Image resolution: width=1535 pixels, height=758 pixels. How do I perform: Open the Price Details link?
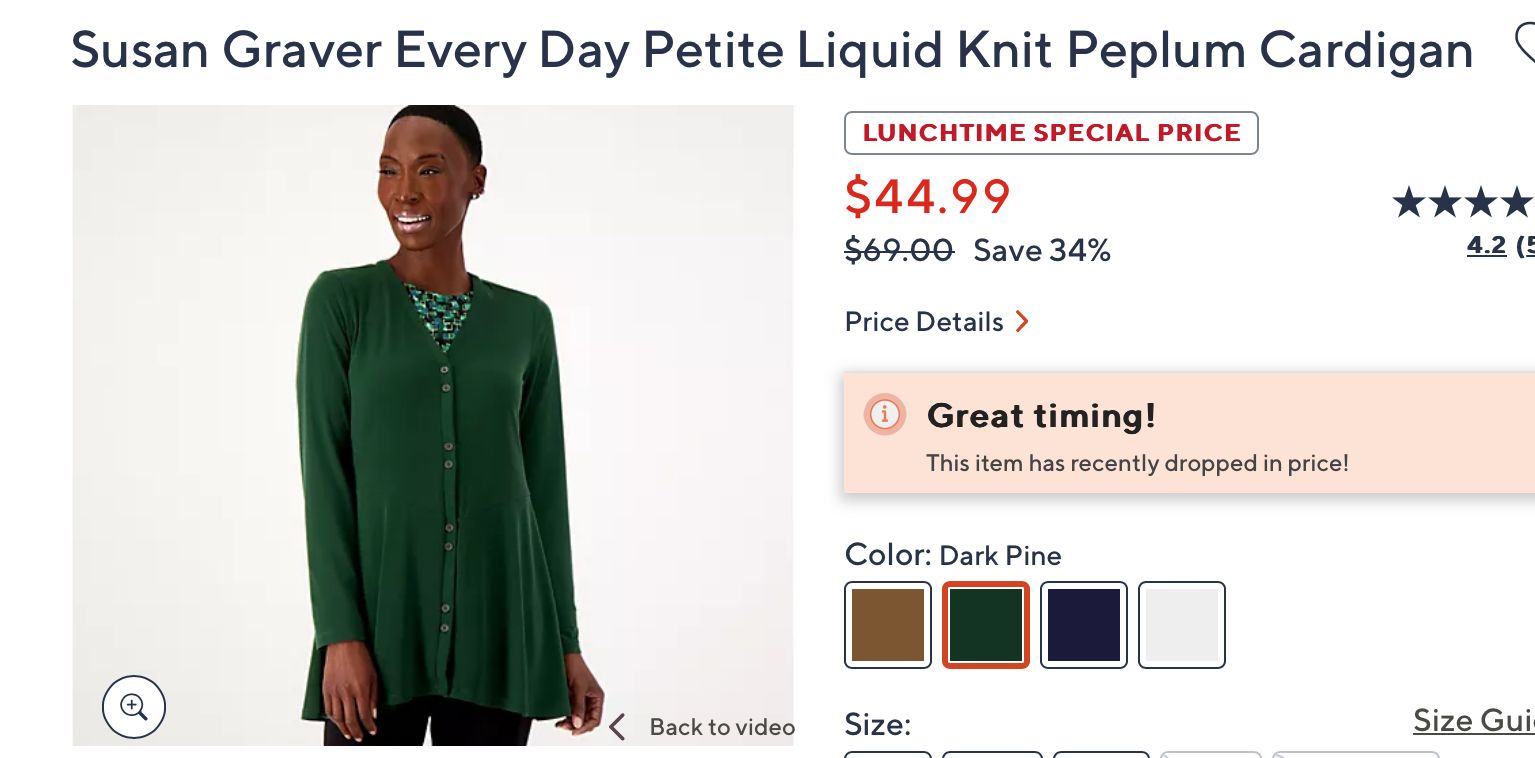point(924,322)
